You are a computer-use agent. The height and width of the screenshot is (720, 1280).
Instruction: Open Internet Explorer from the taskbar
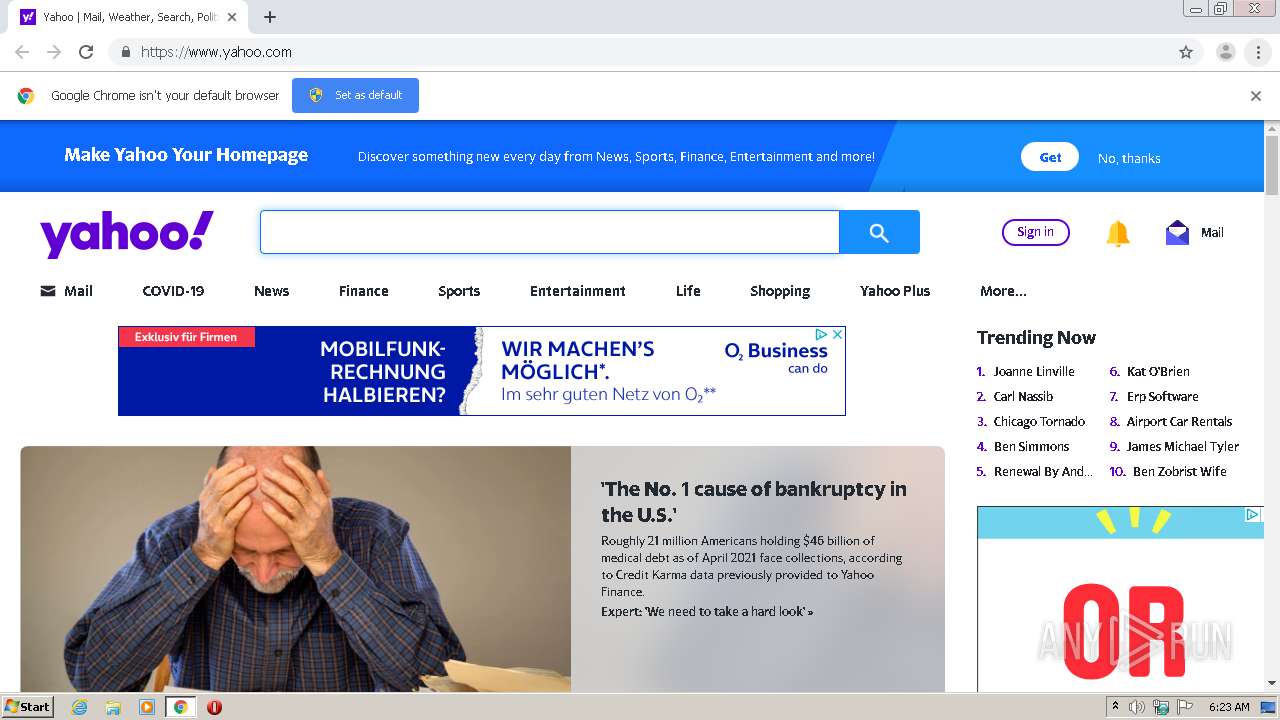pos(80,707)
